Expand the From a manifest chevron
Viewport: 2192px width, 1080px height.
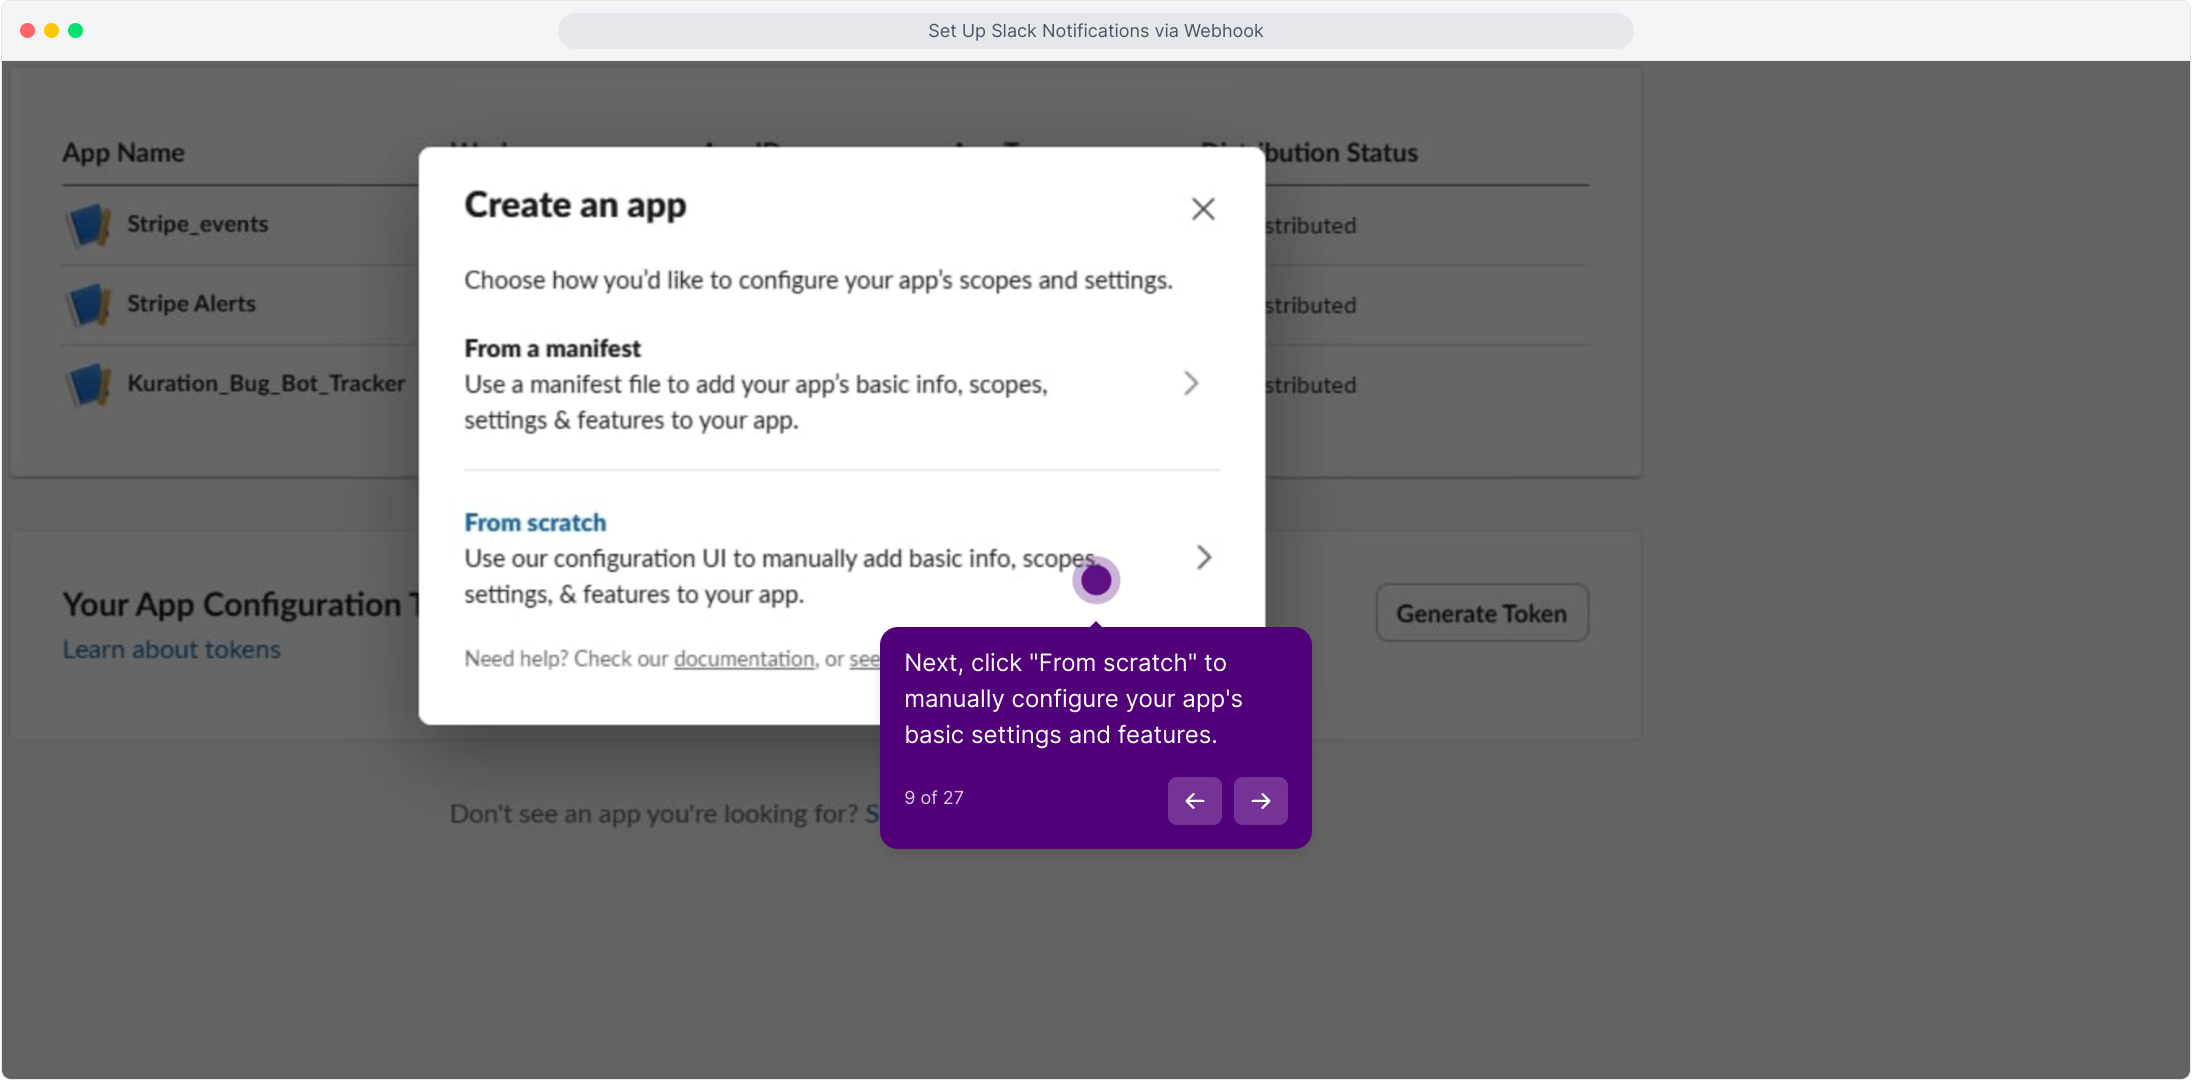pos(1191,384)
